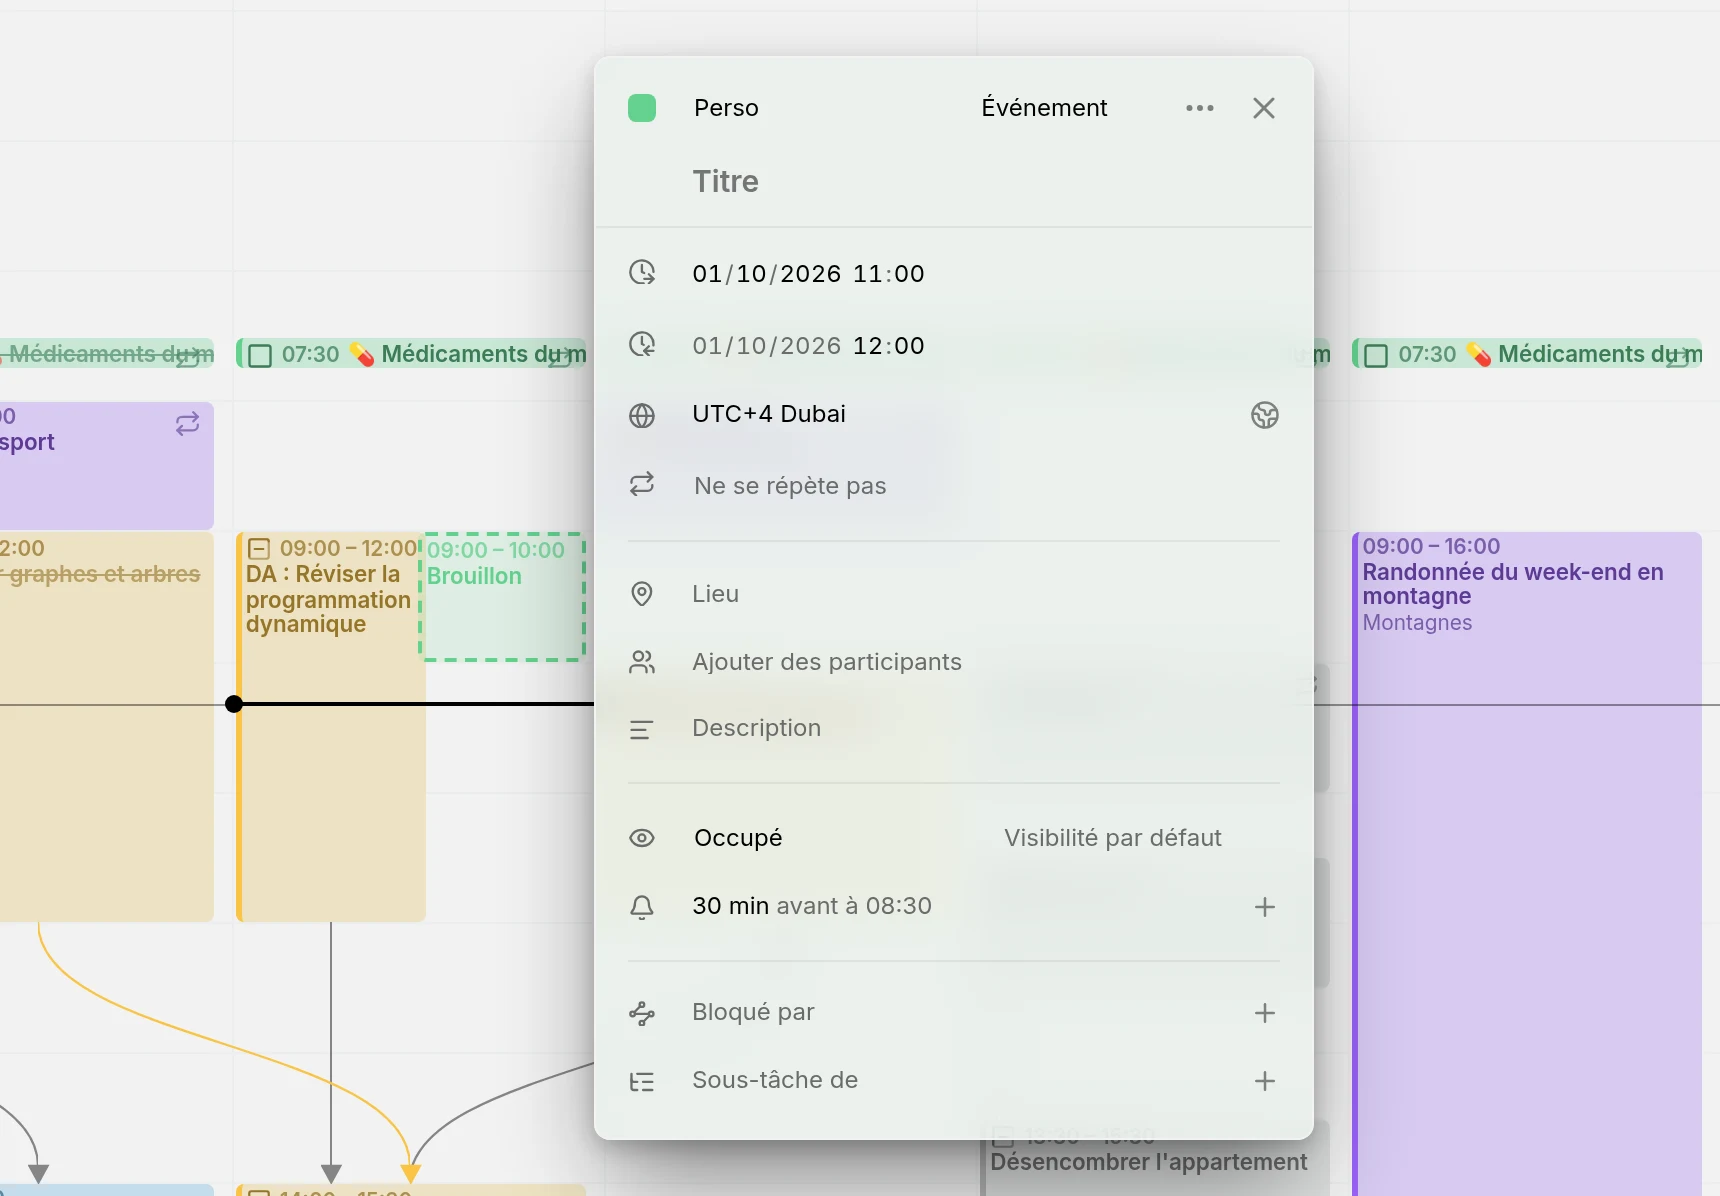Change the Événement type selector
Image resolution: width=1720 pixels, height=1196 pixels.
[1044, 108]
